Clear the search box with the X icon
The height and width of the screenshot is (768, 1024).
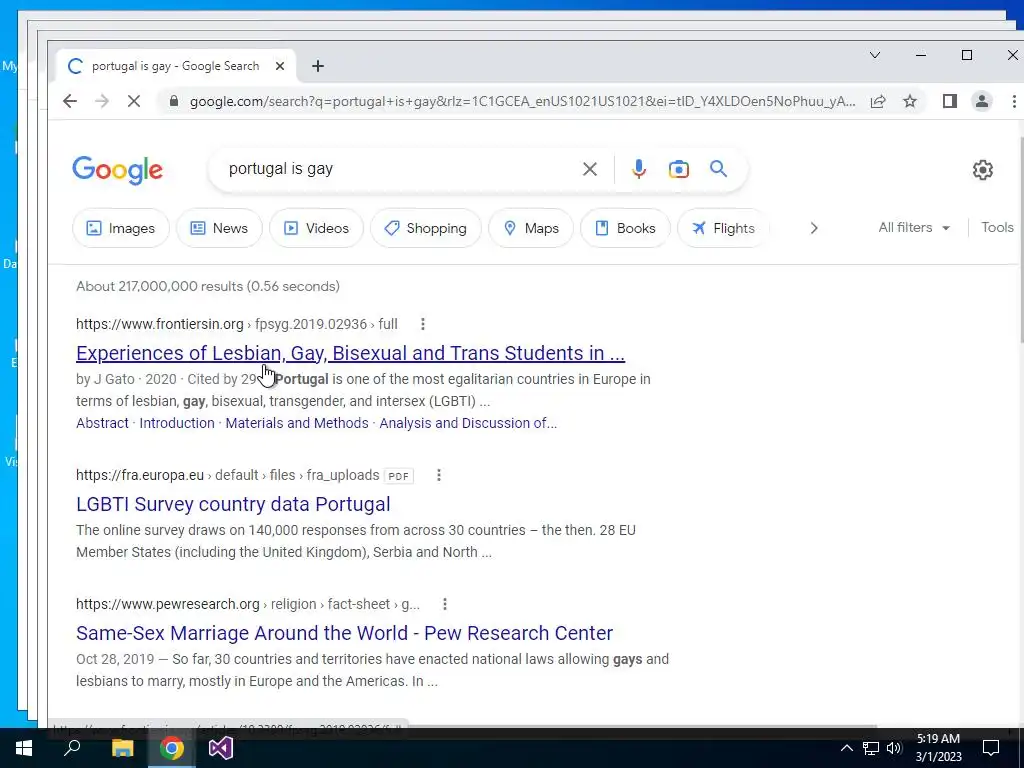[x=590, y=169]
